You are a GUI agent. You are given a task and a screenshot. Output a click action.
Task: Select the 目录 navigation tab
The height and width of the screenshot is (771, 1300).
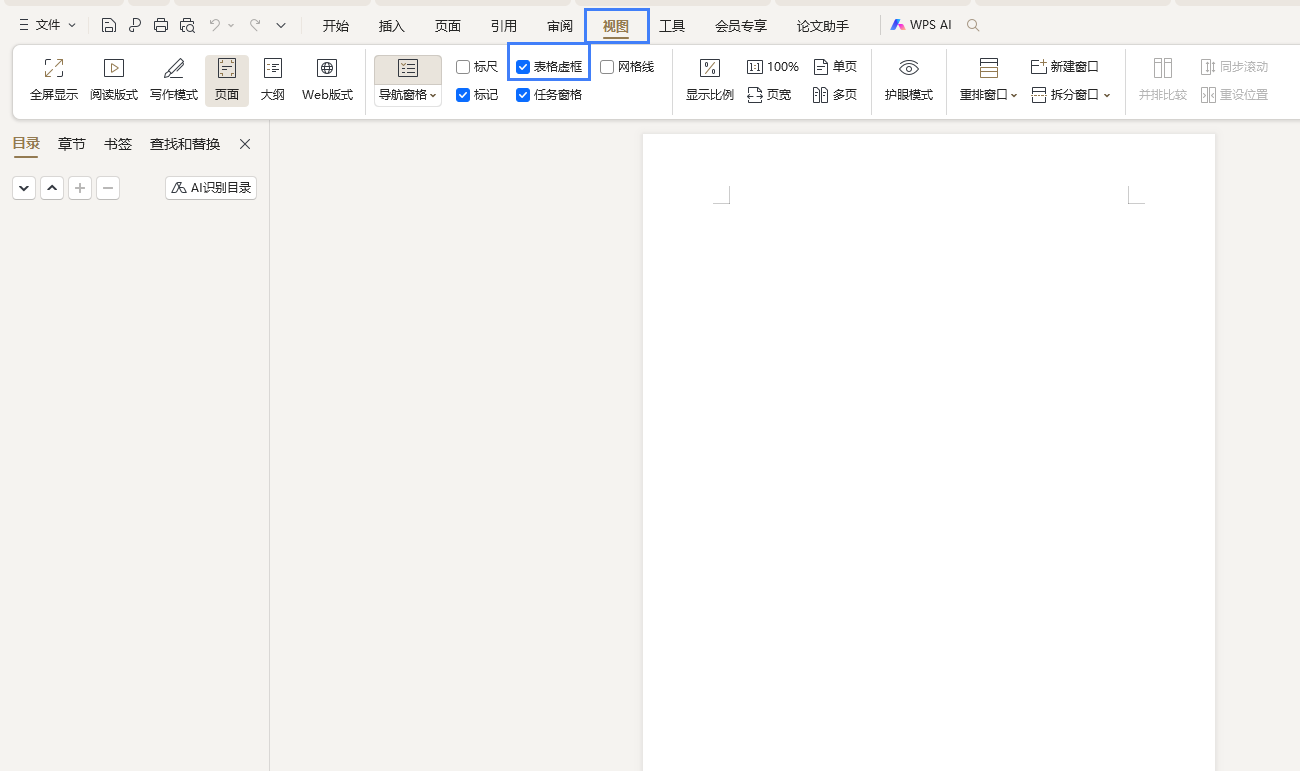click(x=26, y=144)
